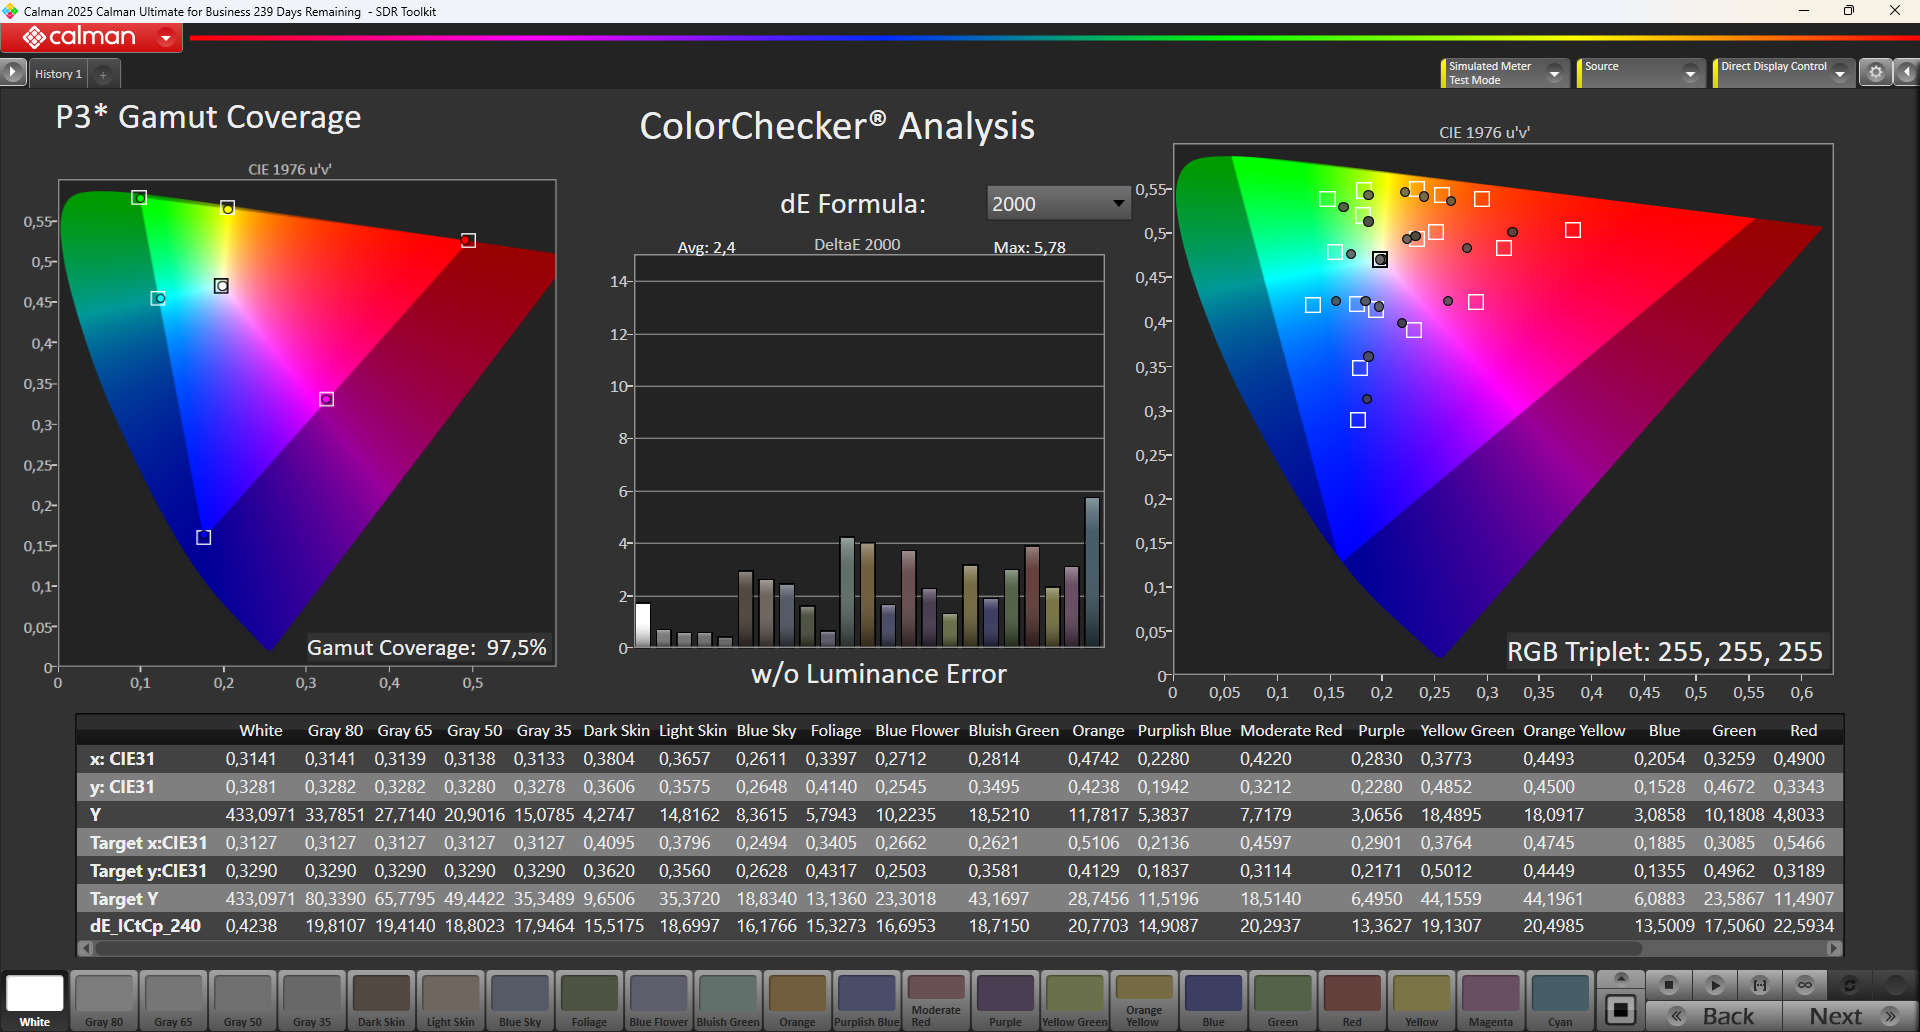Click the 'dE_ICtCp_240' row label
The image size is (1920, 1032).
(x=145, y=926)
